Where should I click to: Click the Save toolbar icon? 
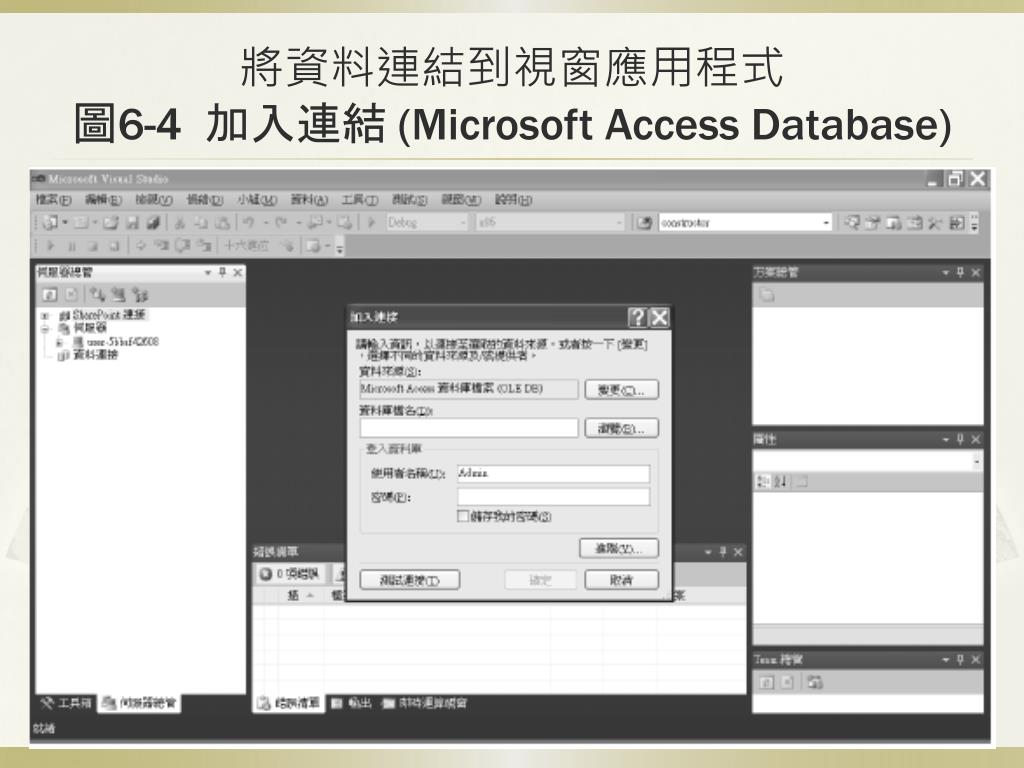click(x=133, y=223)
